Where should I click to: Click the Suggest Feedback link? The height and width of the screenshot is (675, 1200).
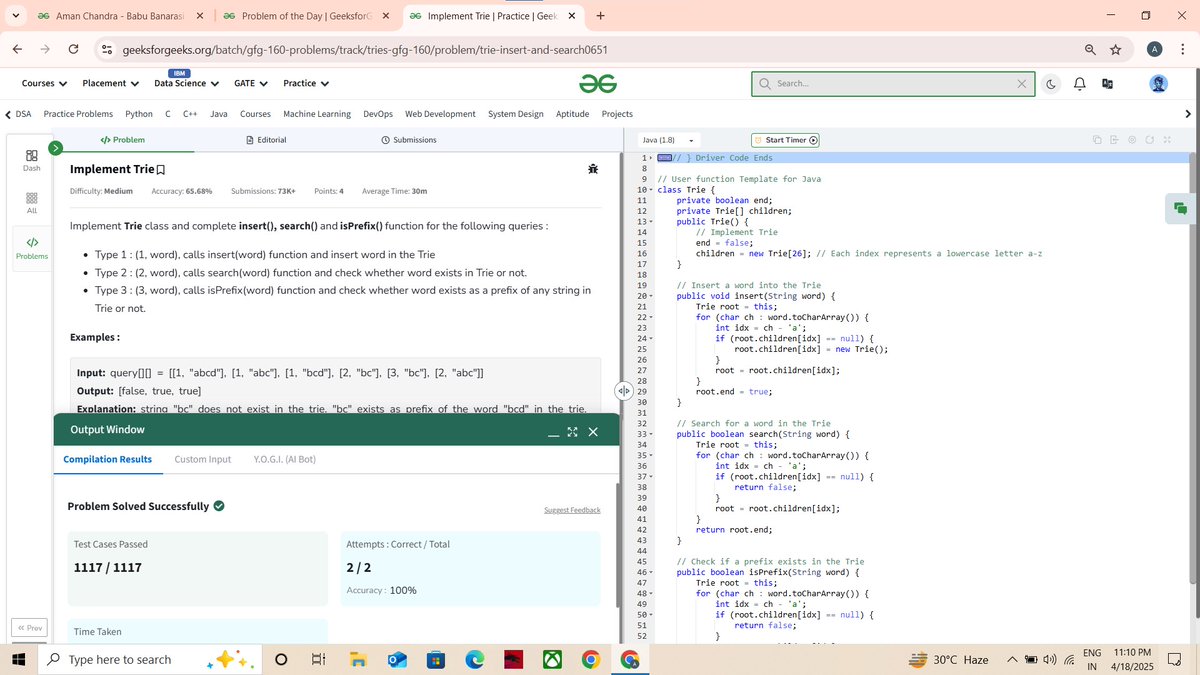point(572,510)
